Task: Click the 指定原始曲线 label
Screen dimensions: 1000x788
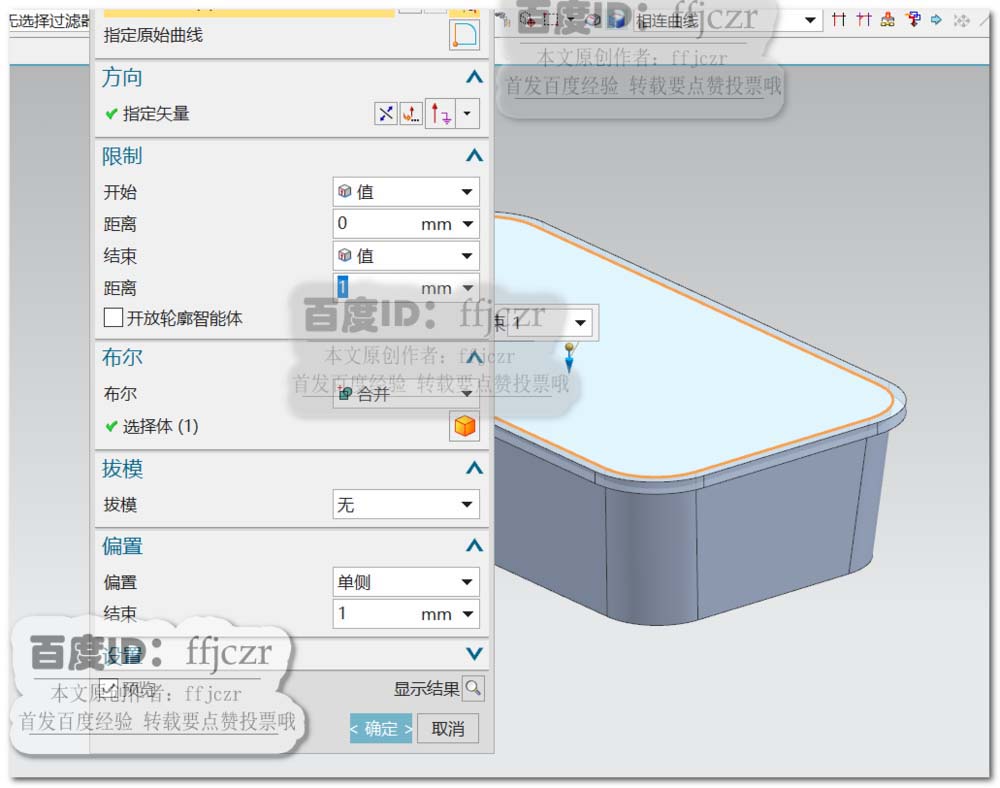Action: click(x=153, y=35)
